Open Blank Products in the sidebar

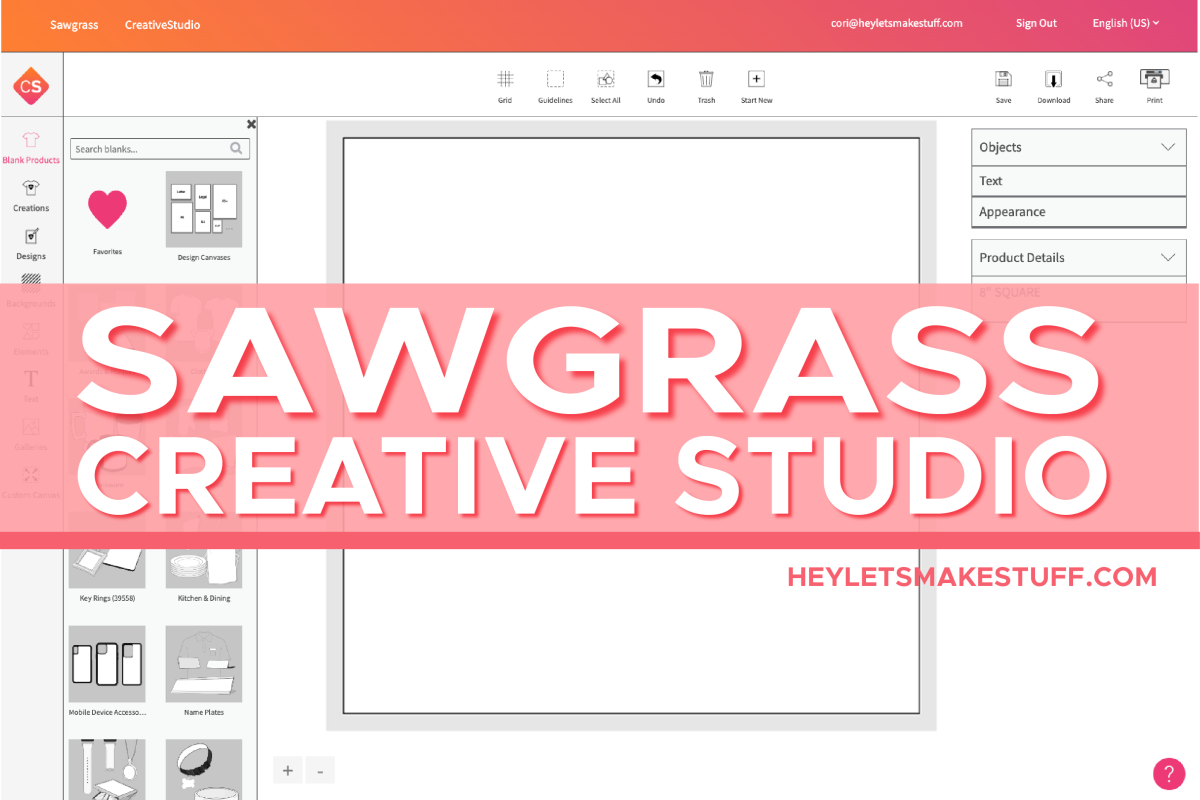[31, 148]
